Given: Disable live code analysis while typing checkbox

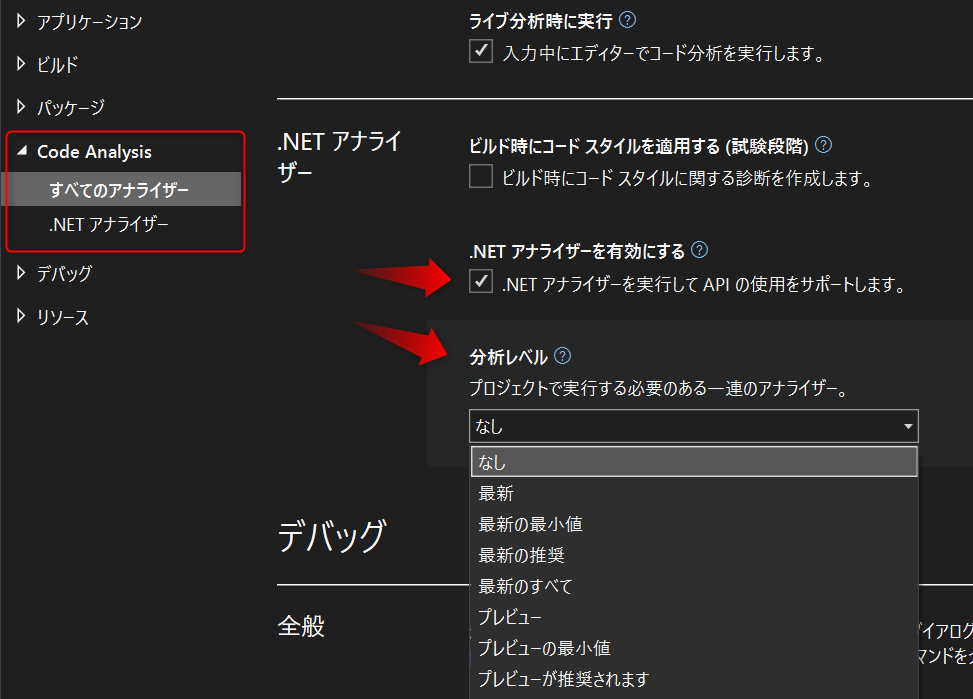Looking at the screenshot, I should (481, 52).
